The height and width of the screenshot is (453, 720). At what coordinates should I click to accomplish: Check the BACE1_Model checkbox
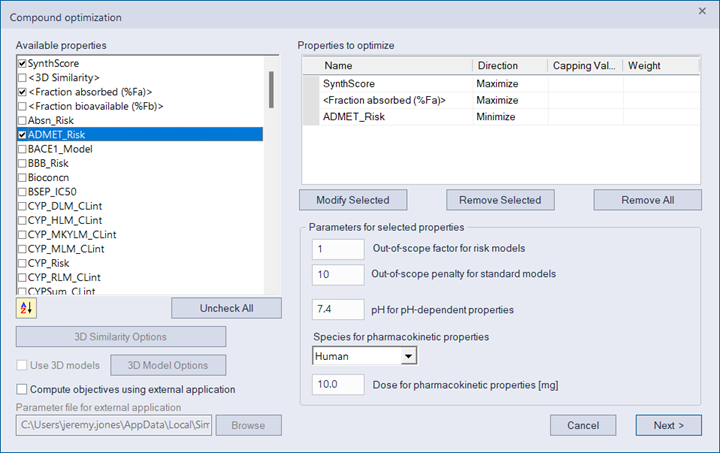[22, 149]
